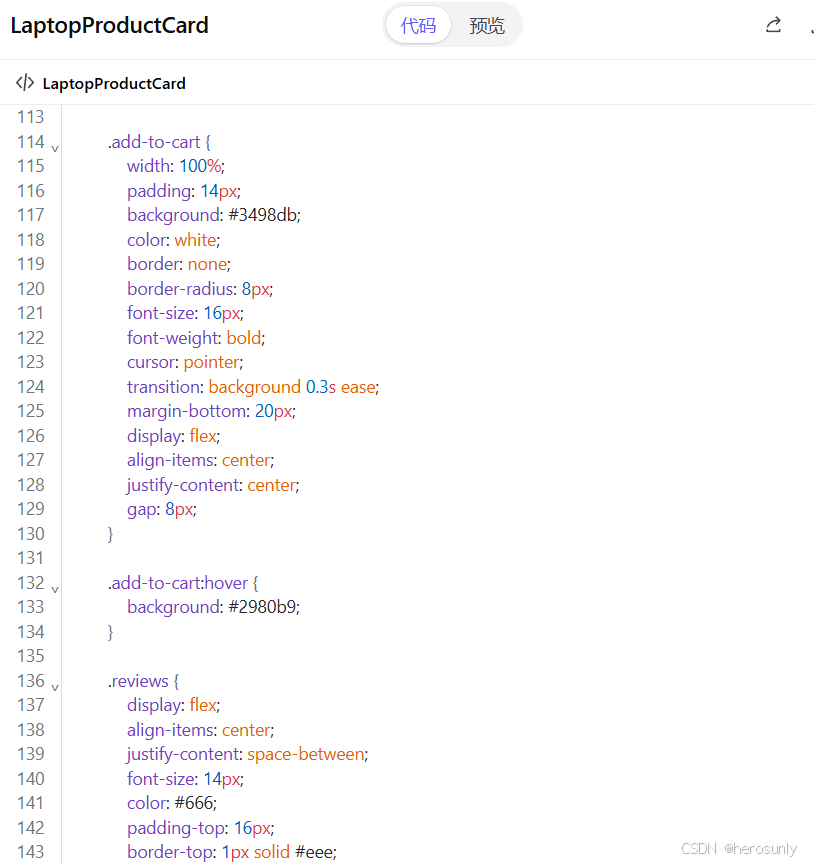Screen dimensions: 814x864
Task: Click the 'border: none;' line
Action: (179, 264)
